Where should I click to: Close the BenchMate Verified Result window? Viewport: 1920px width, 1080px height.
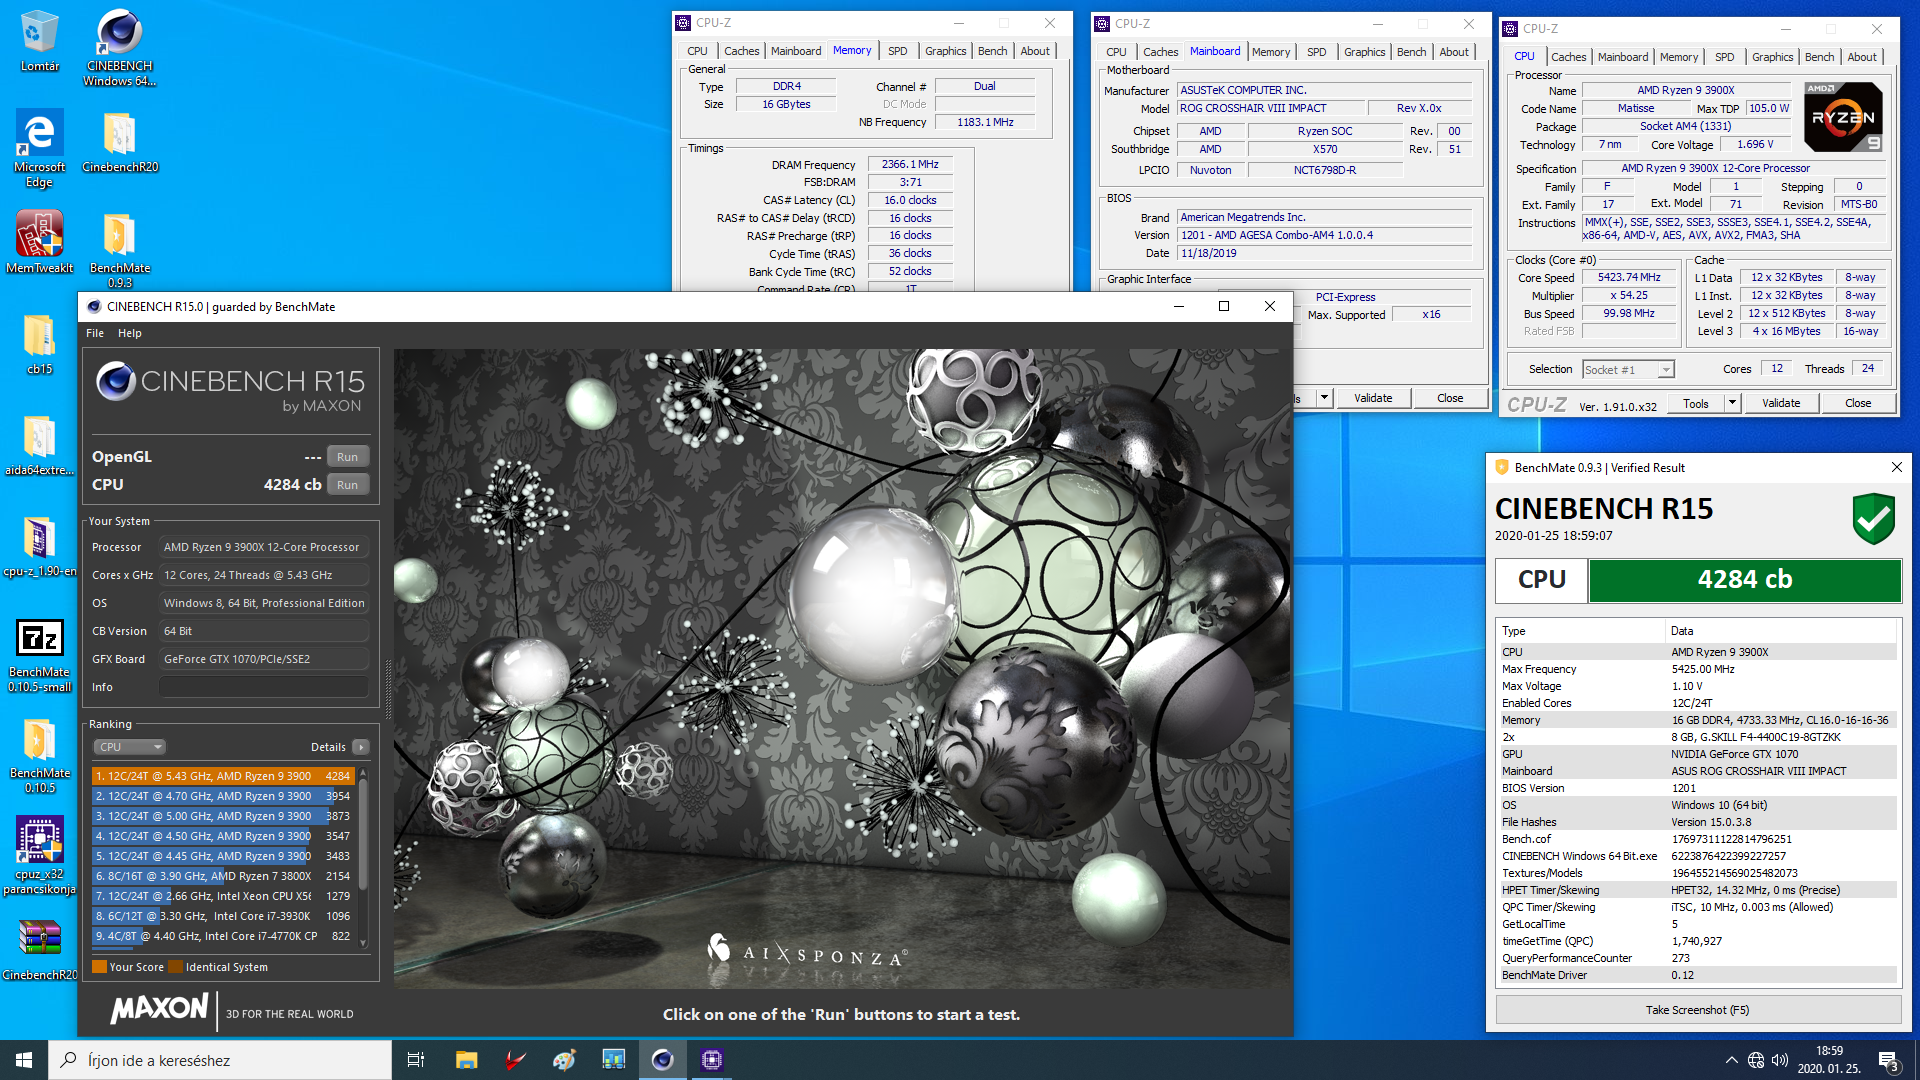click(x=1896, y=467)
